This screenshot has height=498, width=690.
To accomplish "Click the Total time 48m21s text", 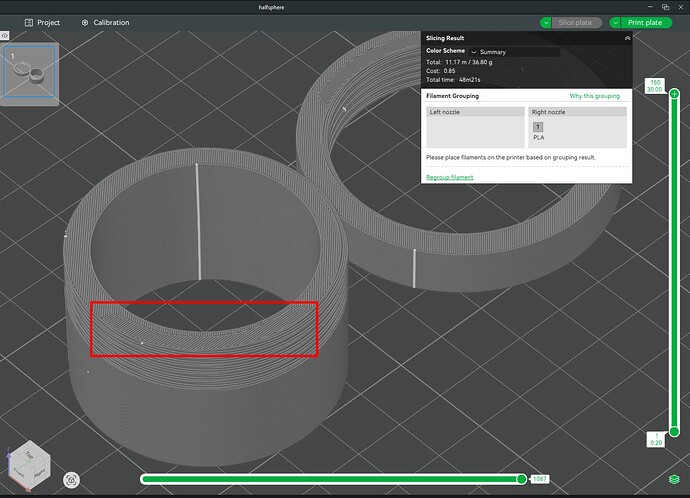I will [453, 80].
